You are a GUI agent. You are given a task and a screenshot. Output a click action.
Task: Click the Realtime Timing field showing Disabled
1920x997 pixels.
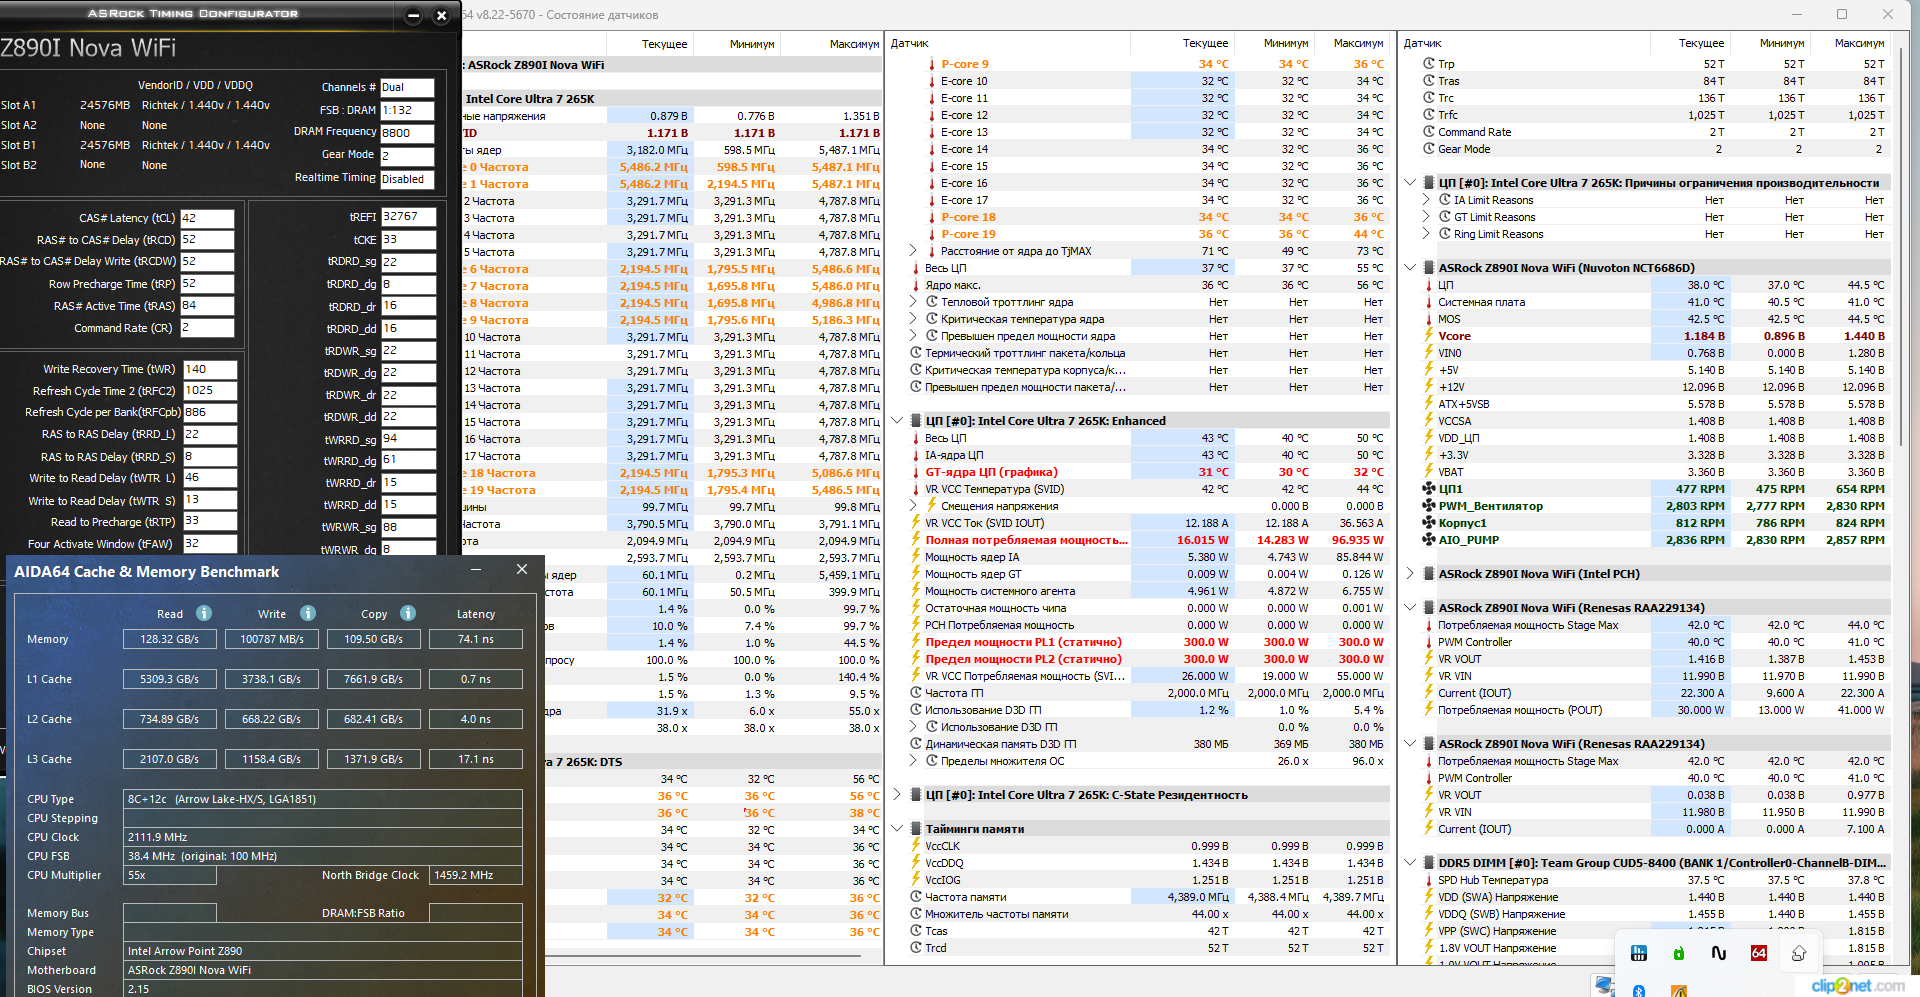[x=408, y=179]
